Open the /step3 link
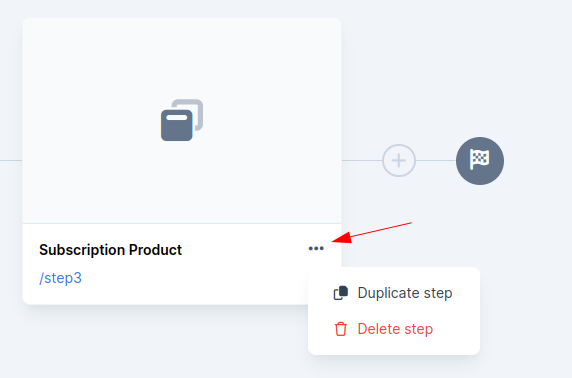The image size is (572, 378). (x=61, y=278)
